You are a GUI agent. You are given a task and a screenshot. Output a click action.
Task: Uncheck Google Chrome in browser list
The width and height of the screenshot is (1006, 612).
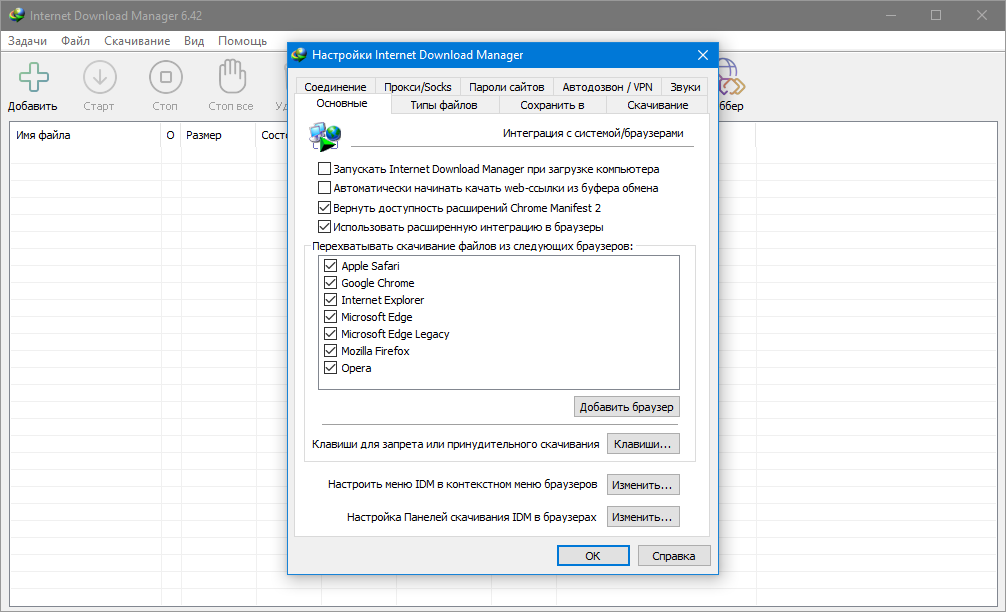pyautogui.click(x=330, y=283)
